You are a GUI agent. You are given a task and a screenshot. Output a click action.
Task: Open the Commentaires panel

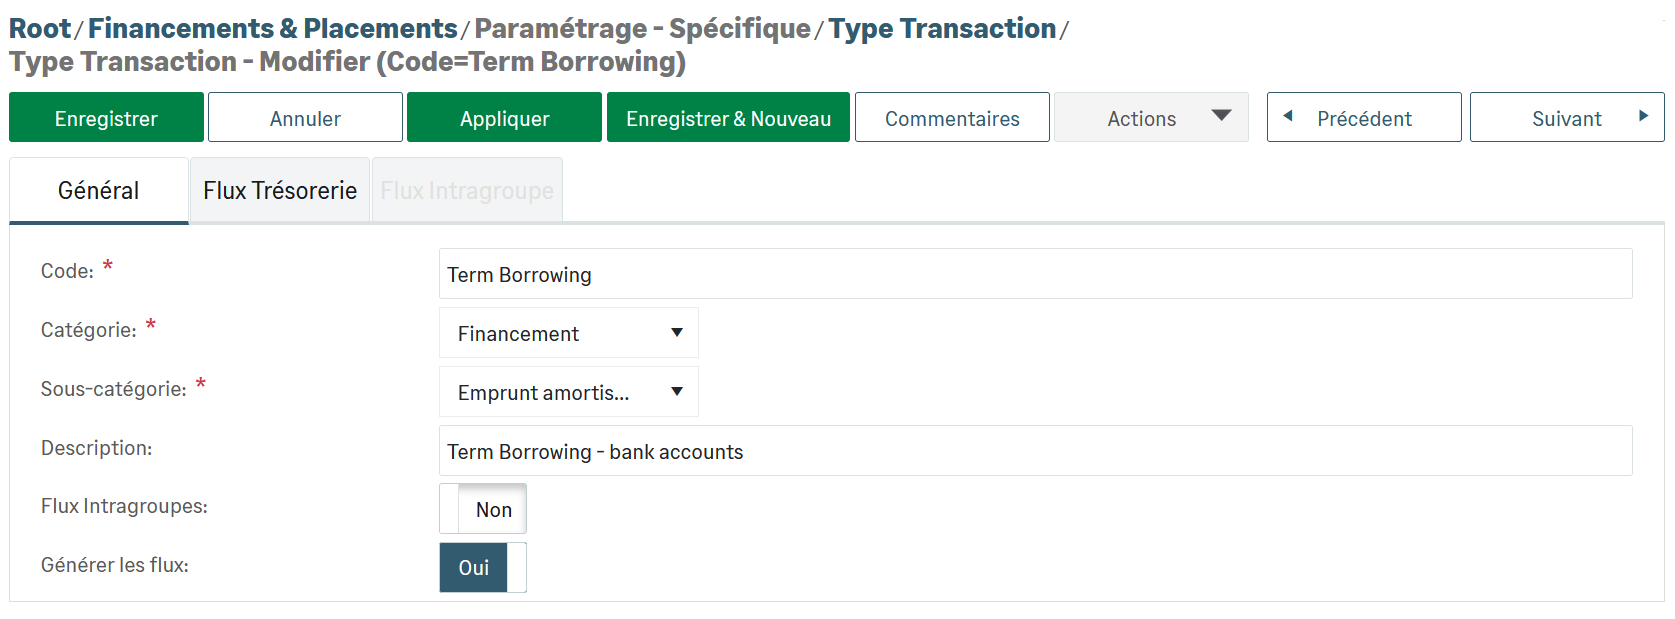click(x=952, y=118)
